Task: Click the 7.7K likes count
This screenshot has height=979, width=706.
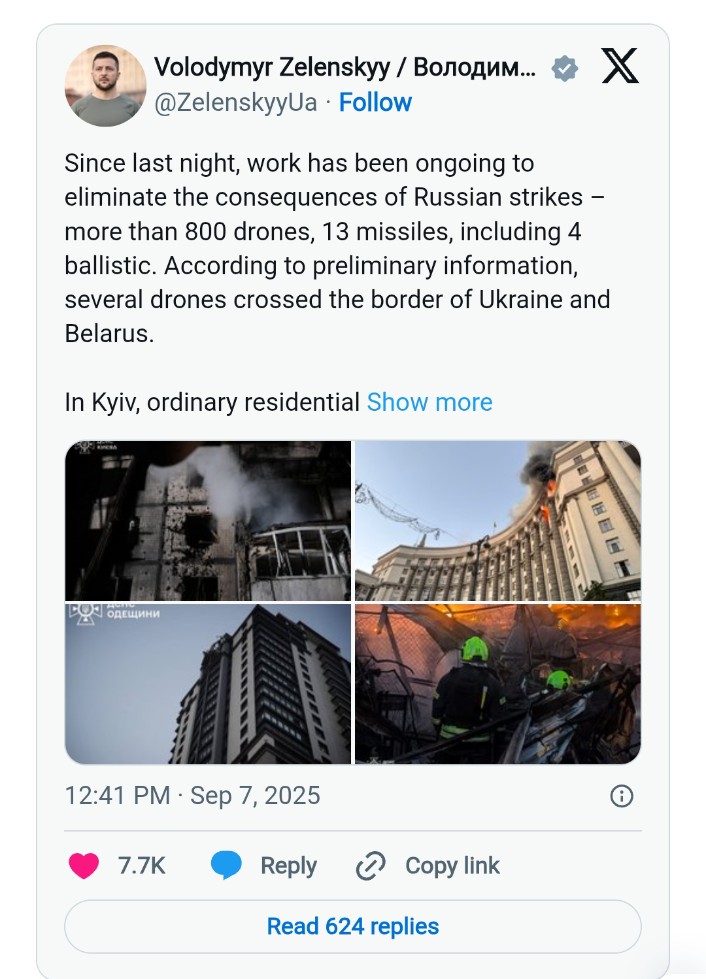Action: (x=142, y=866)
